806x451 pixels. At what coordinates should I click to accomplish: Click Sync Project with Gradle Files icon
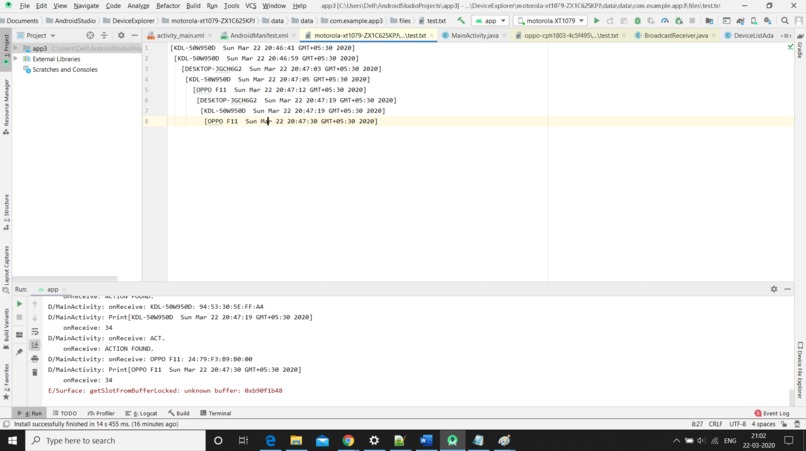(740, 21)
